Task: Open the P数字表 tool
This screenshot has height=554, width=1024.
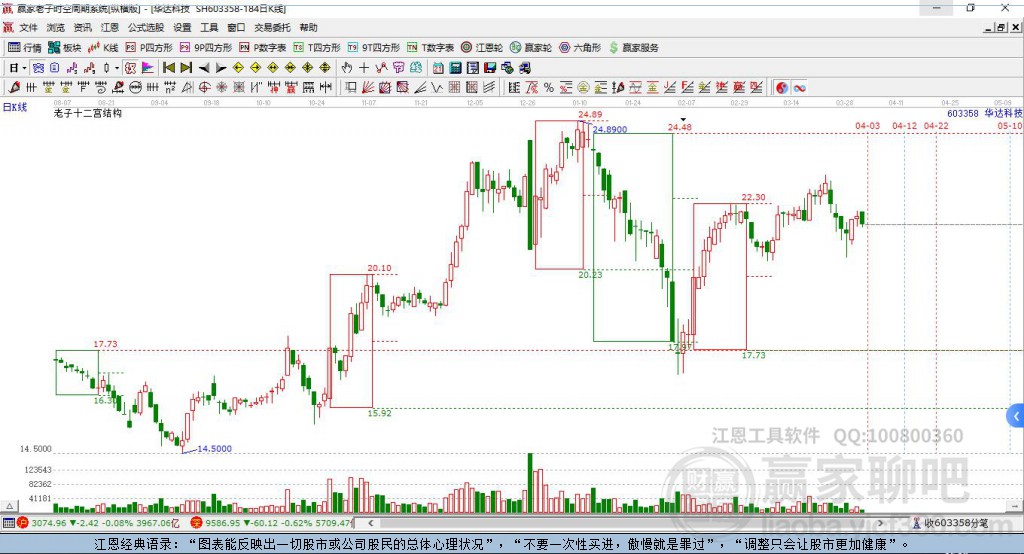Action: point(263,48)
